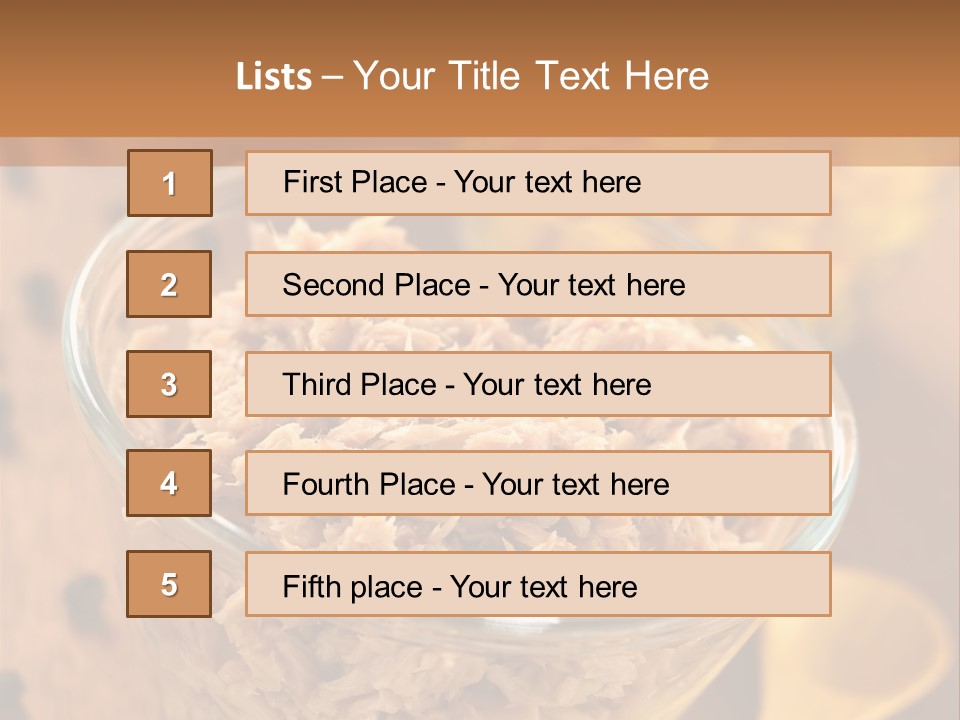Select the number 2 box
This screenshot has width=960, height=720.
coord(169,284)
